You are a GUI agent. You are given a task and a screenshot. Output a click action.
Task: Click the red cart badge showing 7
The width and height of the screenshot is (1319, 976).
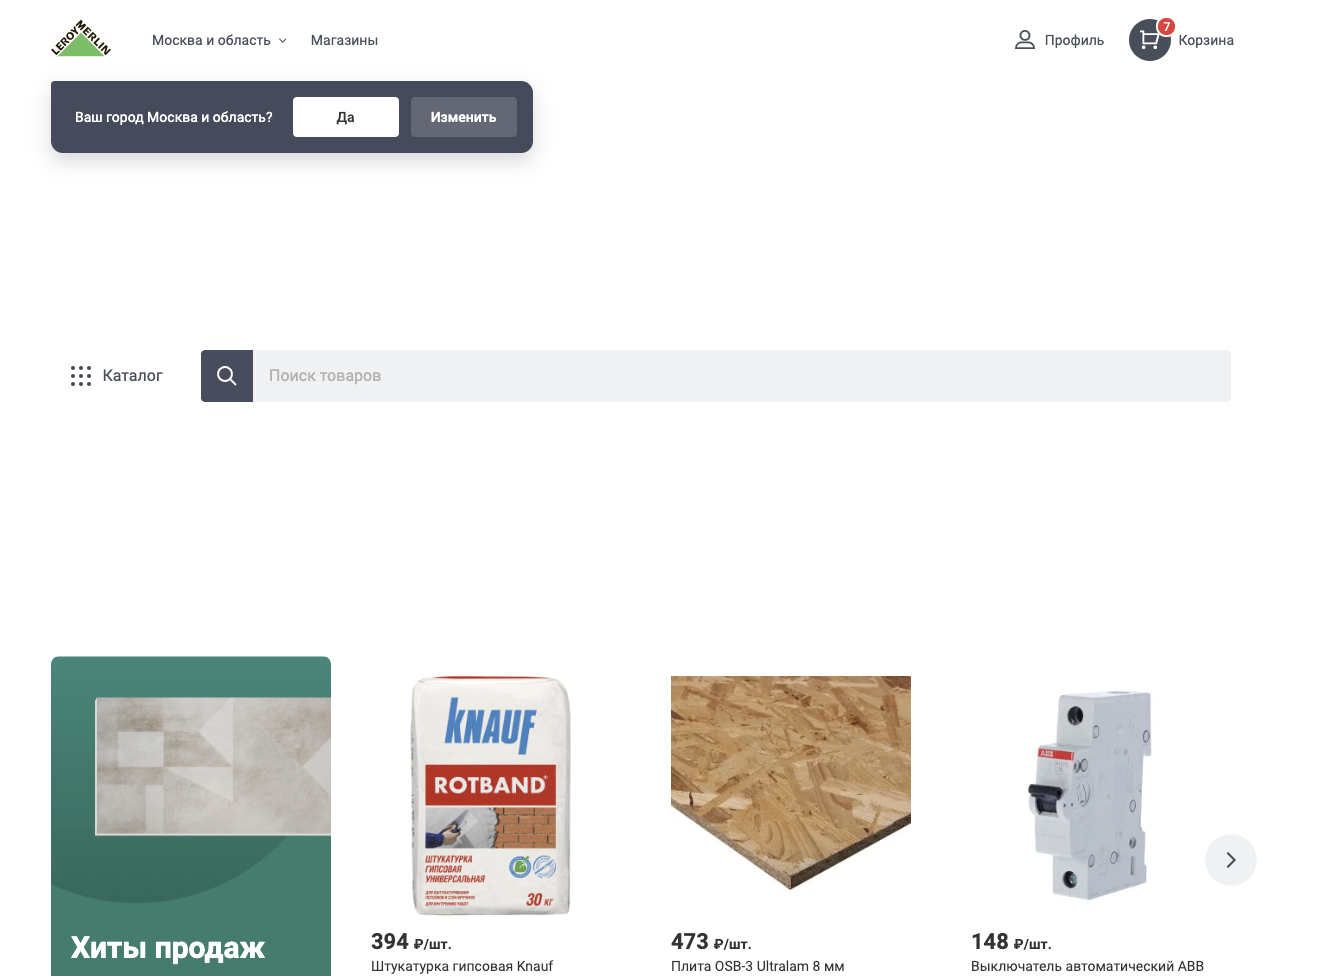(x=1166, y=26)
